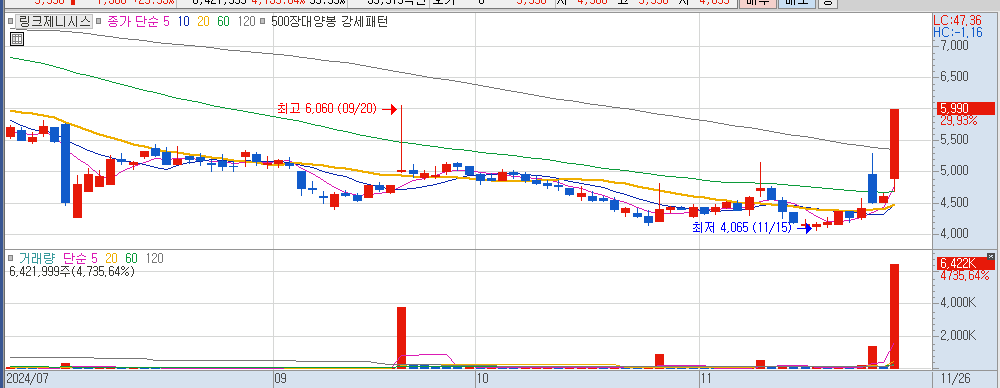This screenshot has height=388, width=1000.
Task: Select volume 단순 5 moving average label
Action: (x=80, y=258)
